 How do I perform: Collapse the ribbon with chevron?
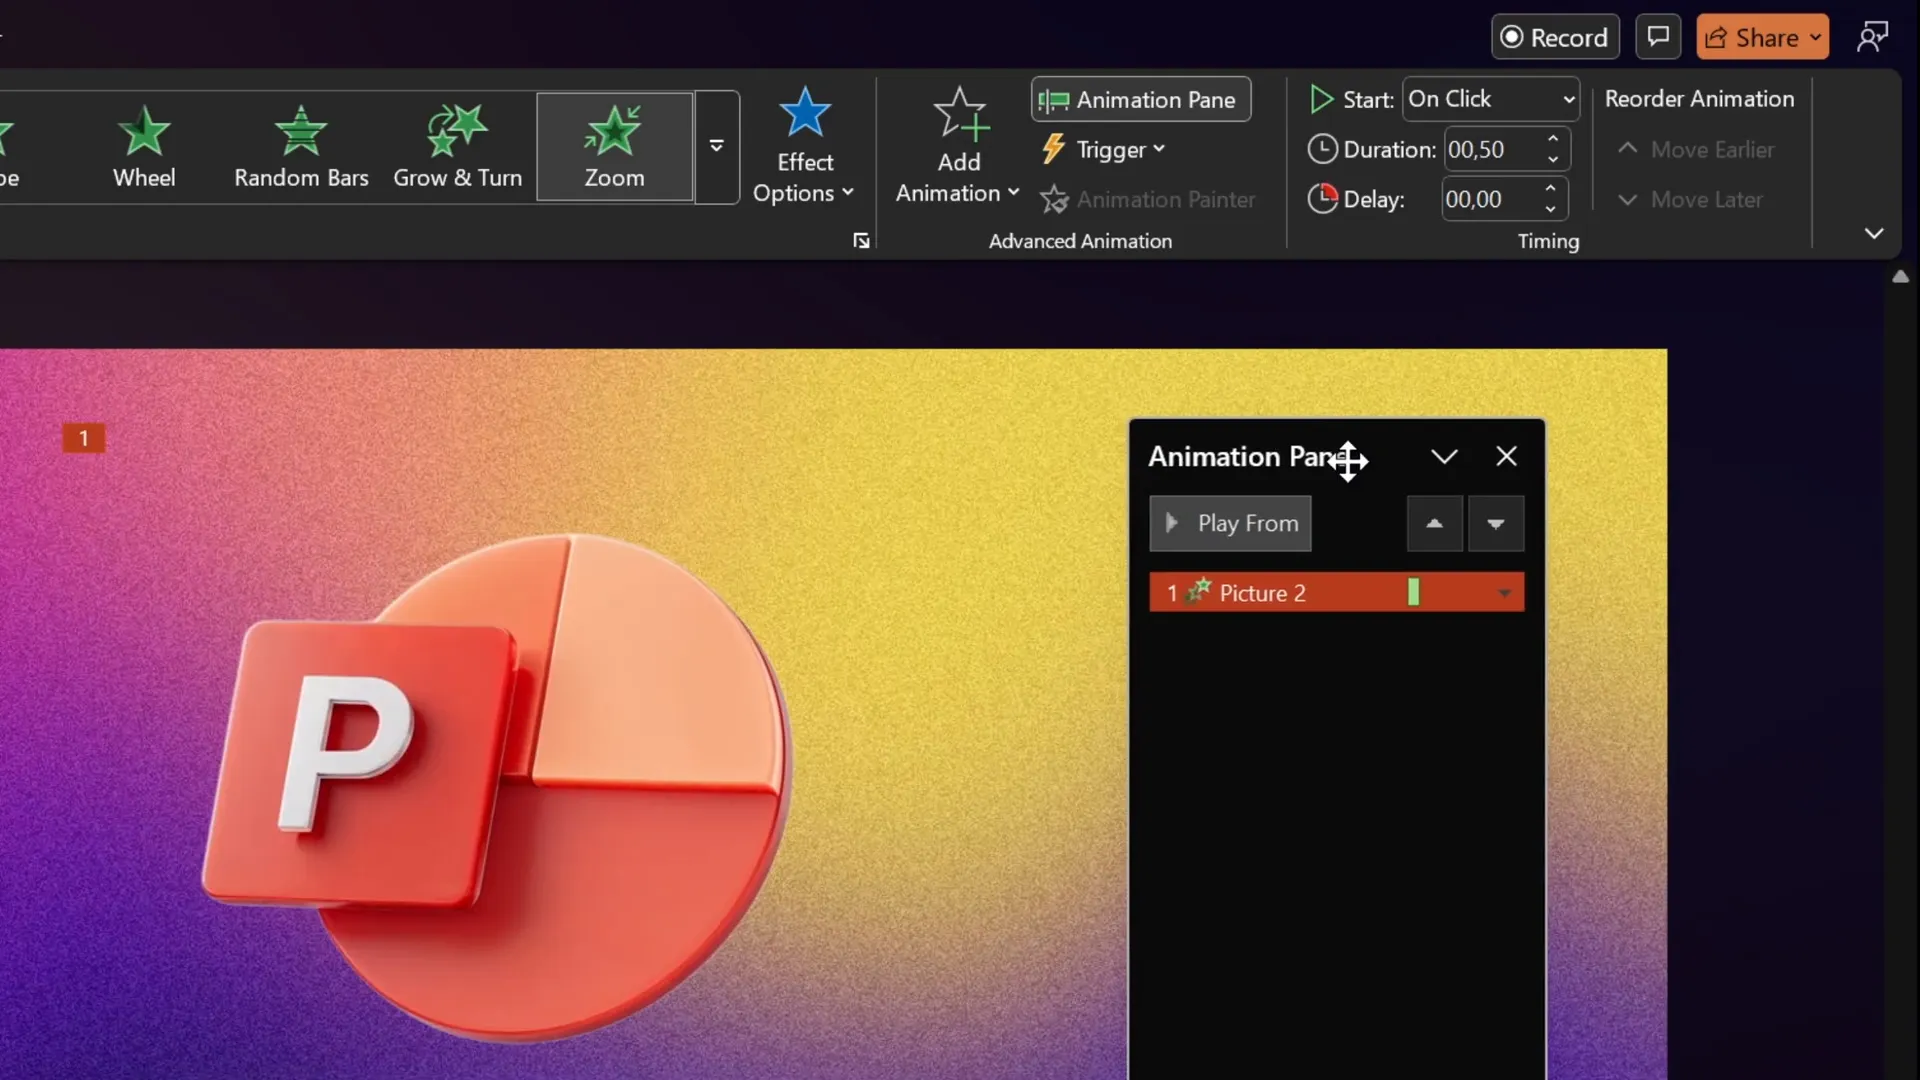coord(1874,234)
